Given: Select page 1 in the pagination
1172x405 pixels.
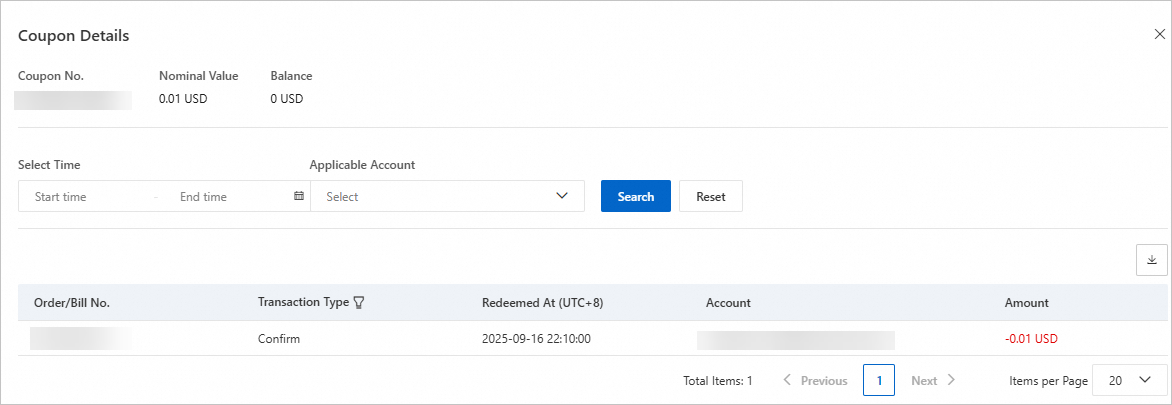Looking at the screenshot, I should click(878, 380).
